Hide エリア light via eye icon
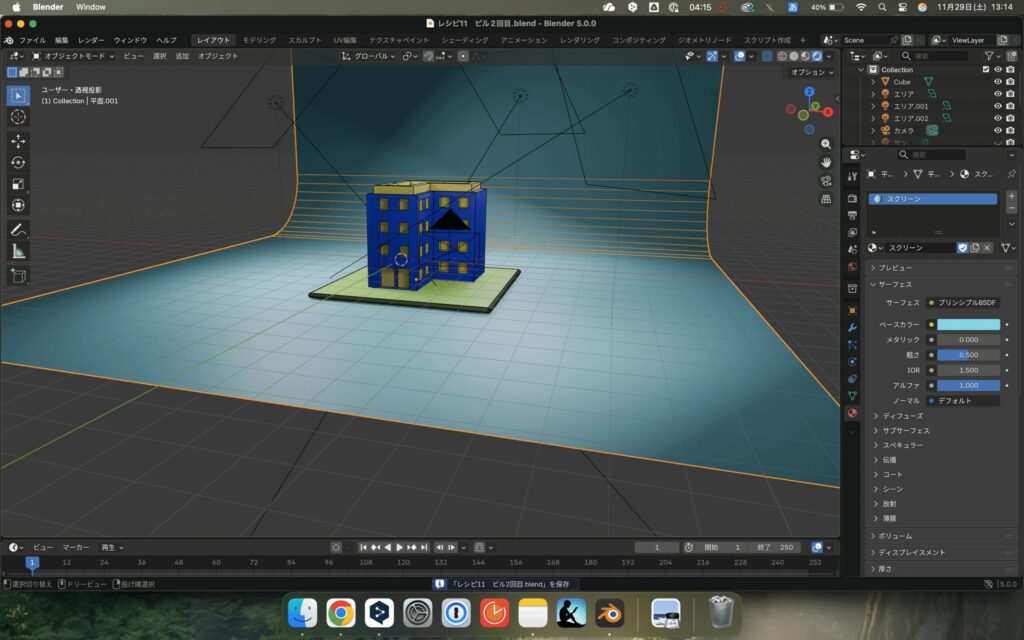 point(997,94)
